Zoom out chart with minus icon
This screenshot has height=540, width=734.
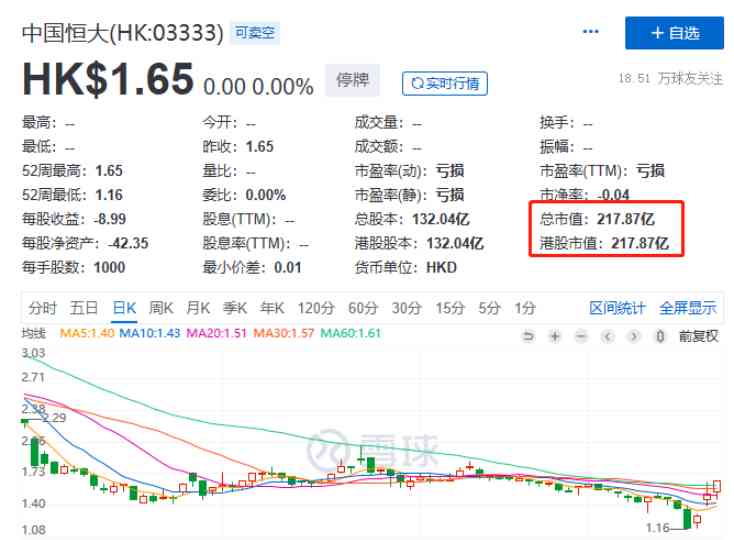(581, 336)
